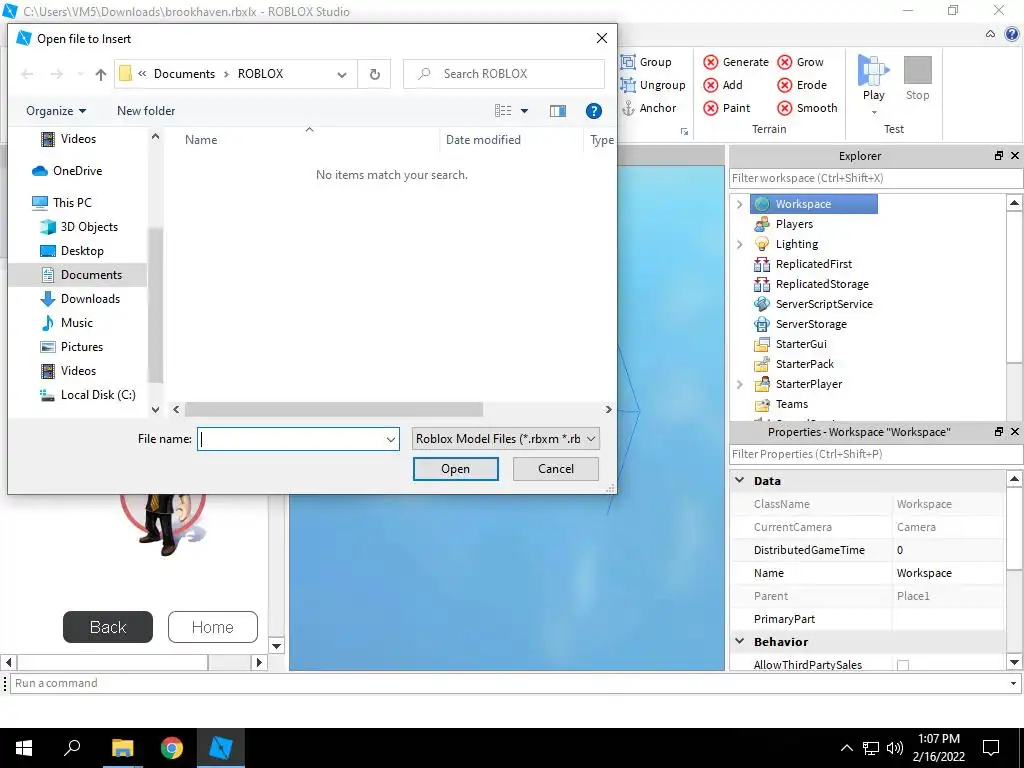The image size is (1024, 768).
Task: Click Back button on start page
Action: tap(108, 627)
